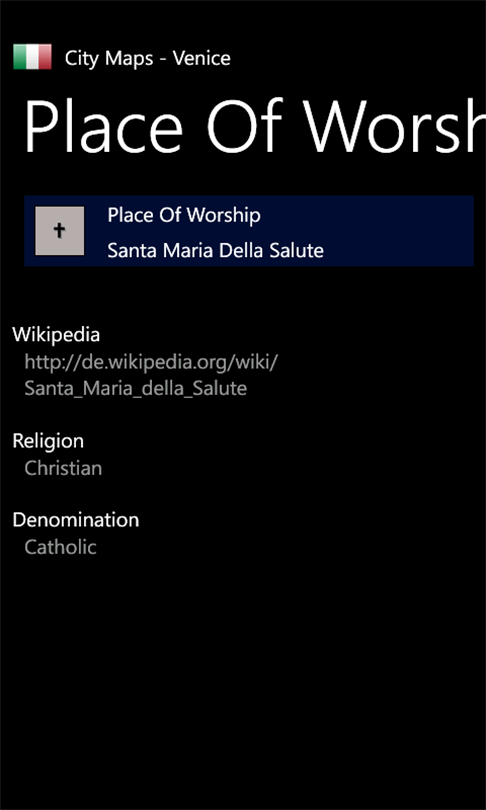Select Place Of Worship category label in card
The image size is (486, 810).
click(184, 216)
